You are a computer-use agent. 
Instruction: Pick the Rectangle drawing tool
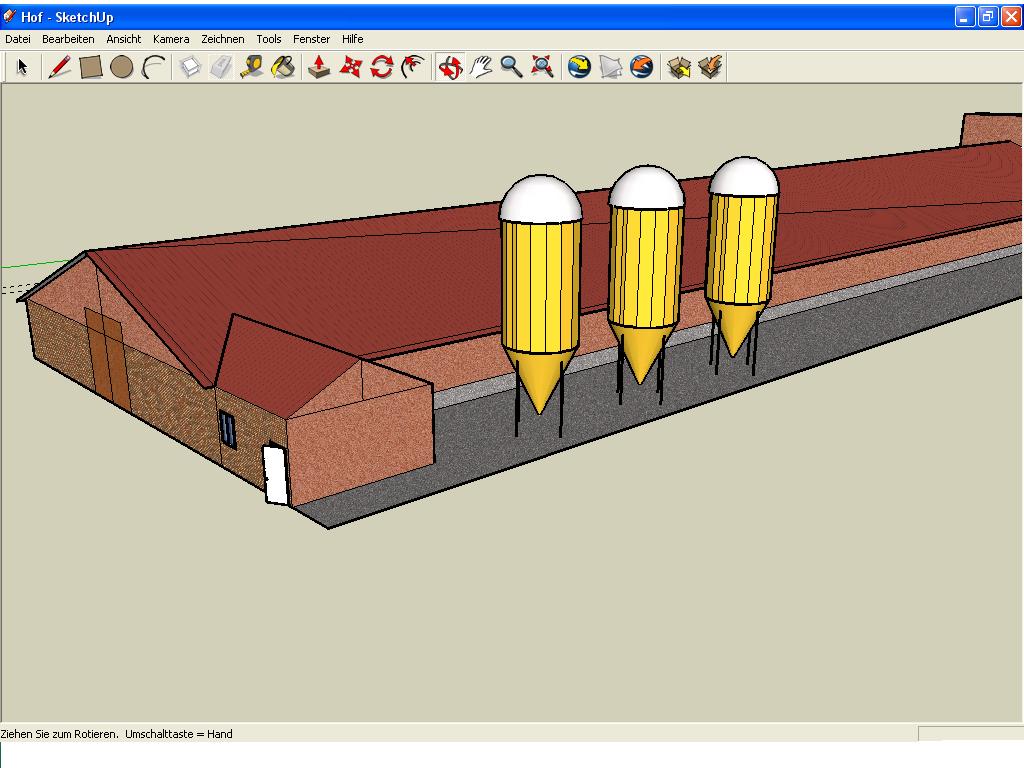click(x=91, y=67)
